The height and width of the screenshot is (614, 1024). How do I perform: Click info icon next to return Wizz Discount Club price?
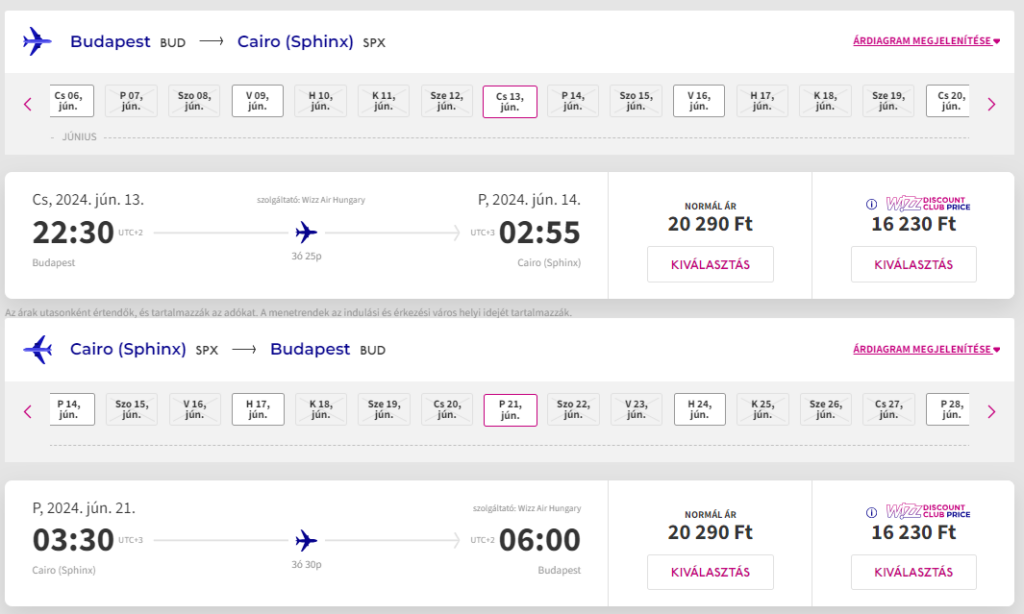pos(870,512)
